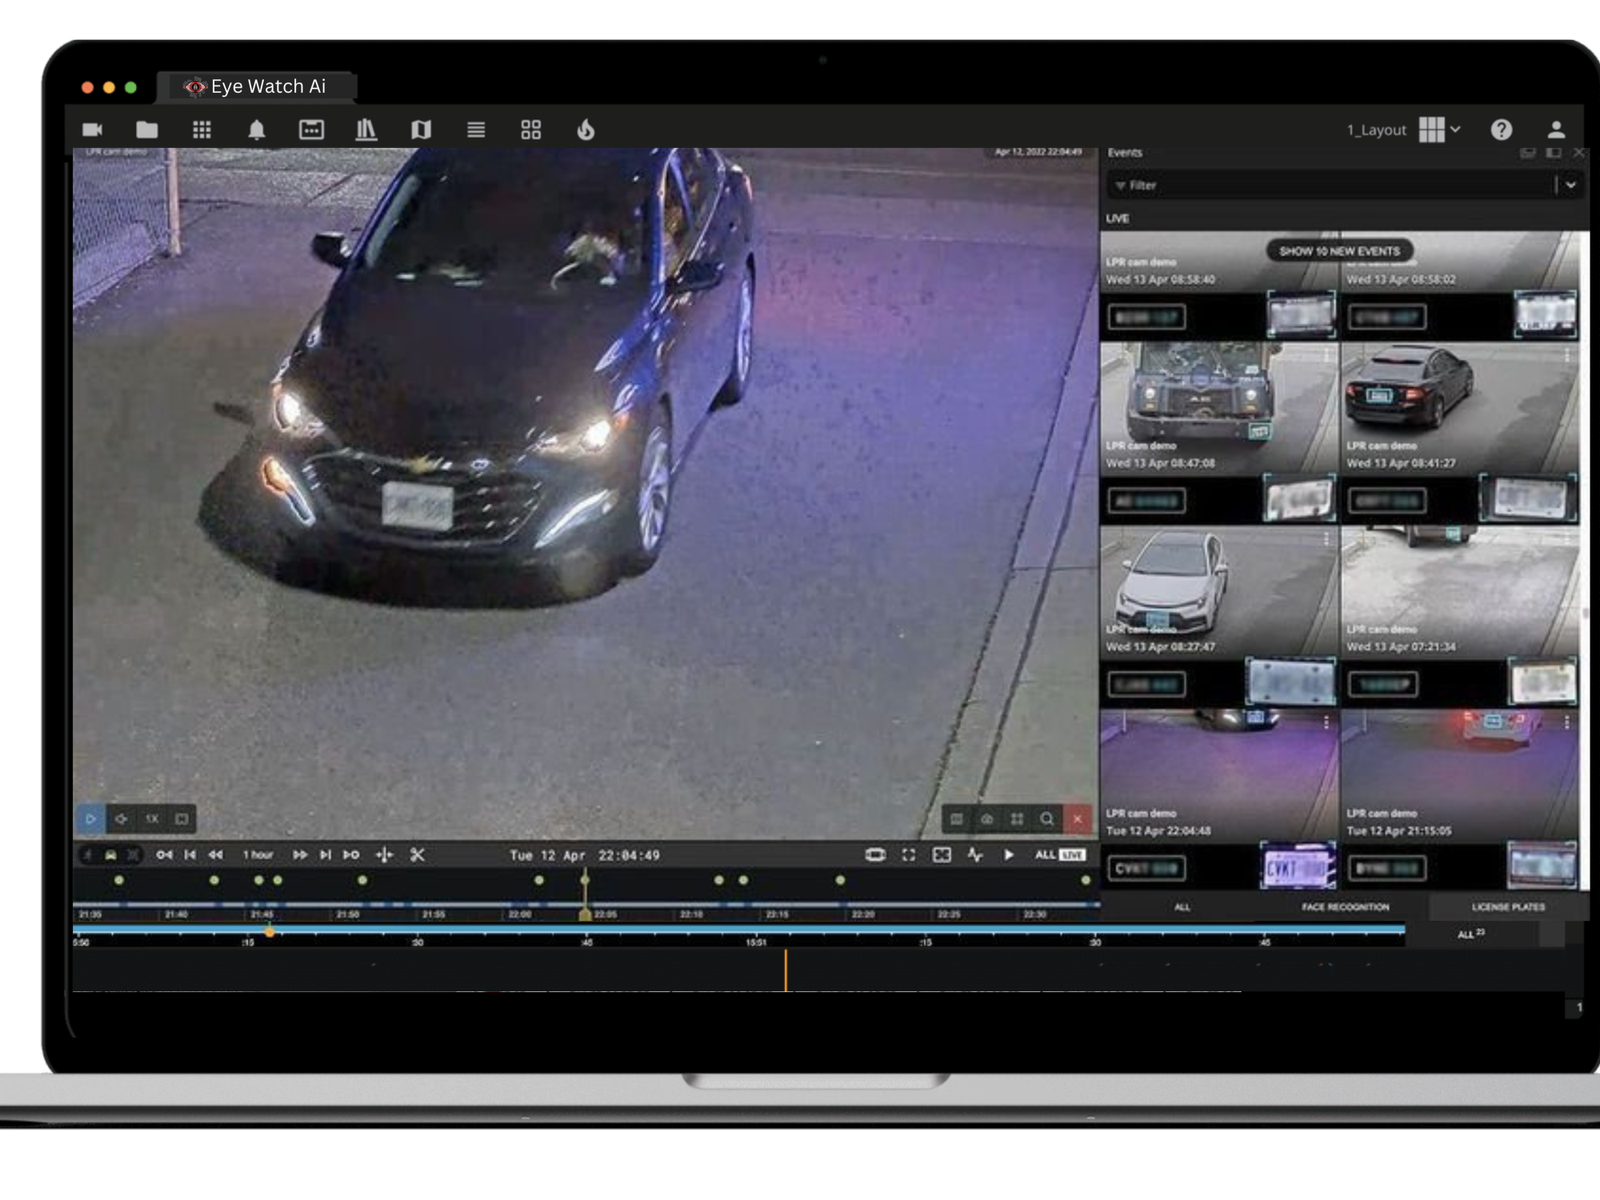Click the 22:00 label on the timeline
Screen dimensions: 1600x1200
coord(520,914)
